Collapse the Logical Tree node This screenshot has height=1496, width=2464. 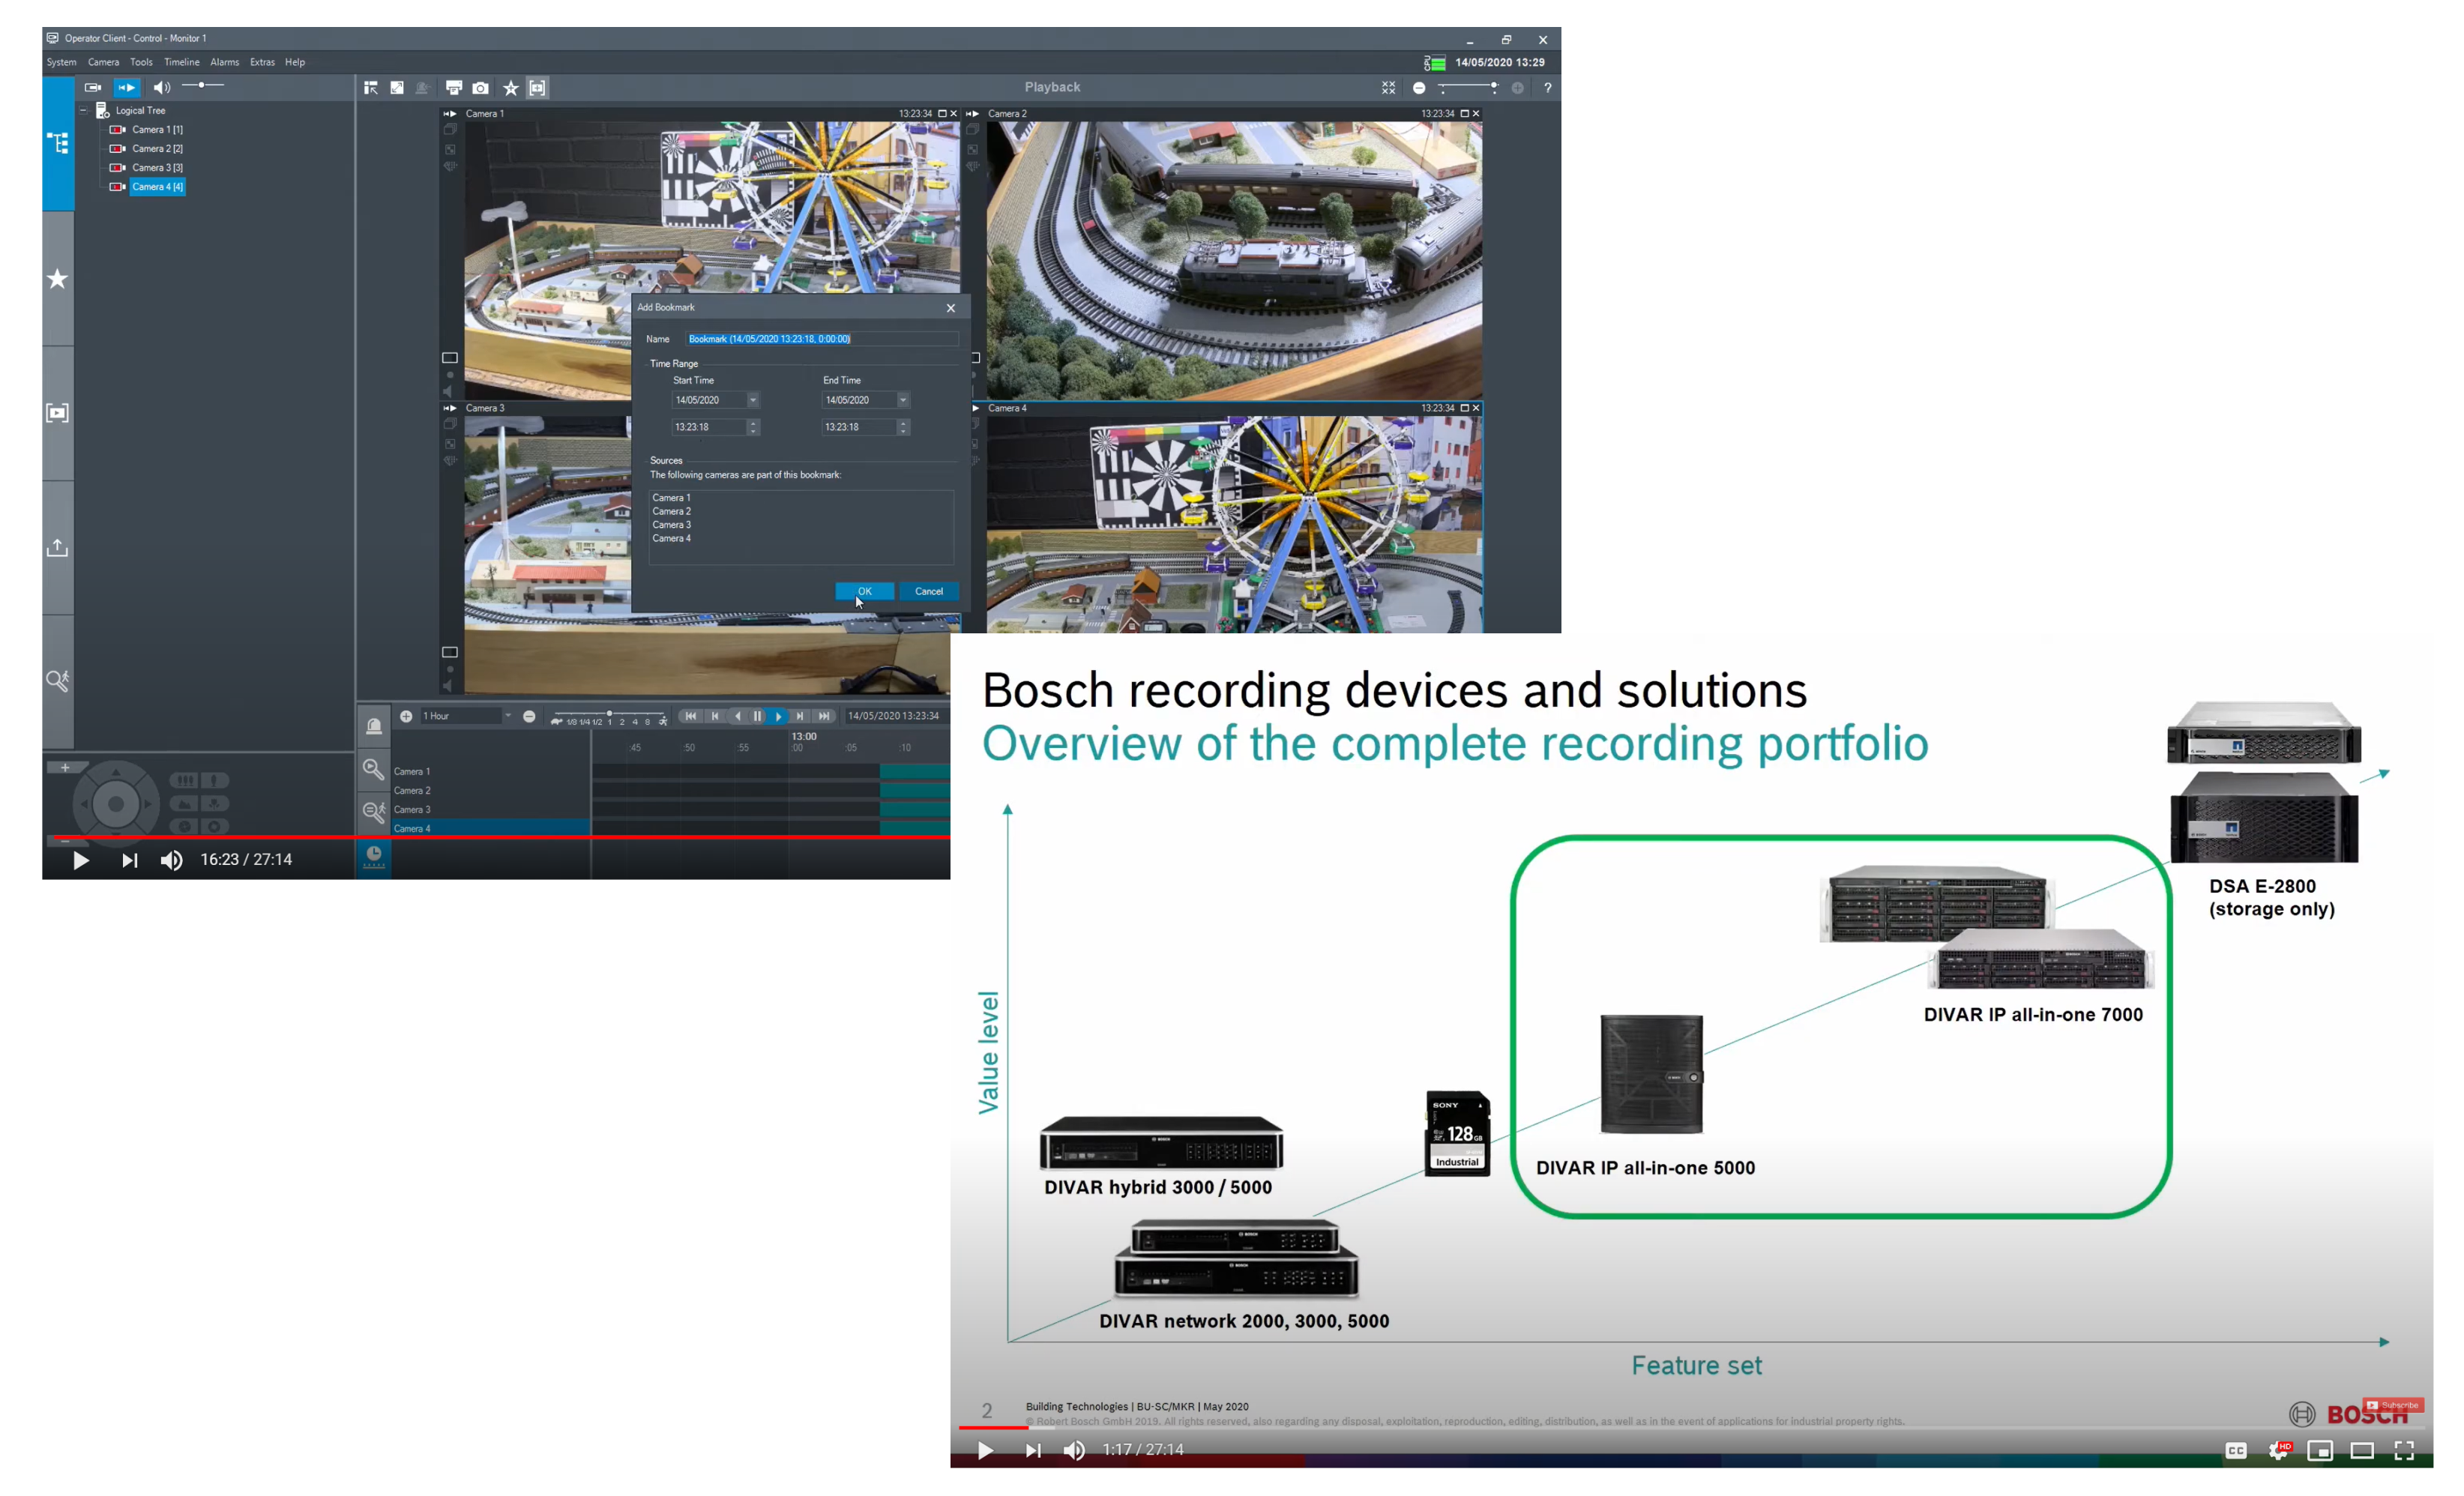83,111
